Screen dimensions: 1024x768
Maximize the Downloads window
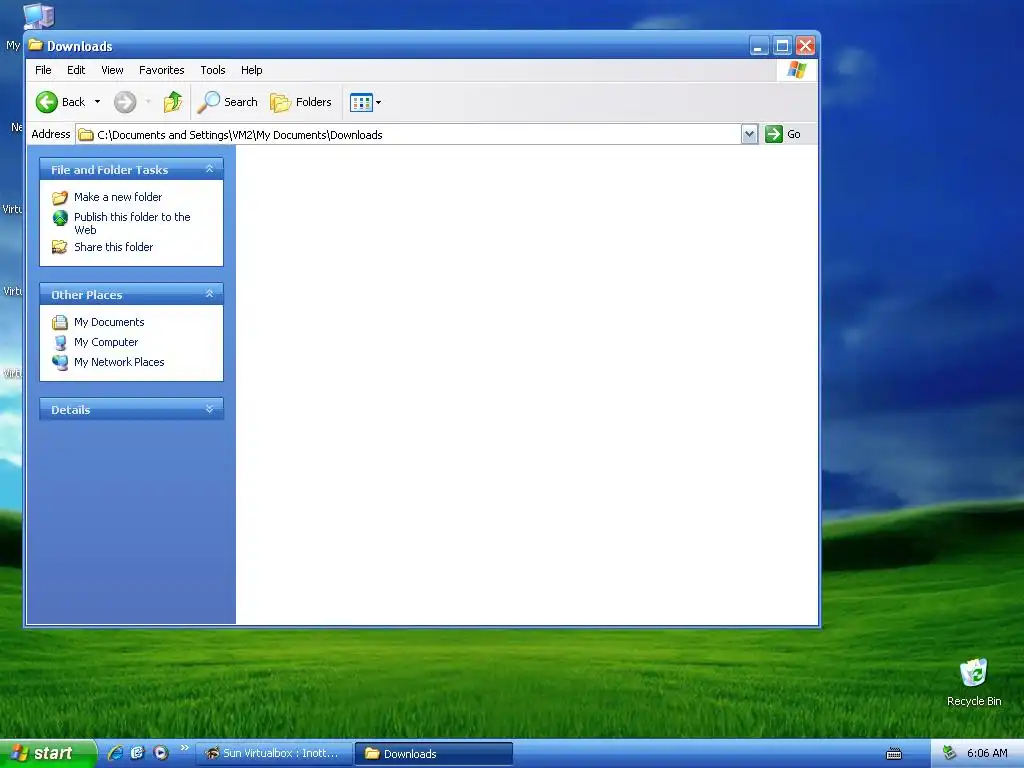782,46
